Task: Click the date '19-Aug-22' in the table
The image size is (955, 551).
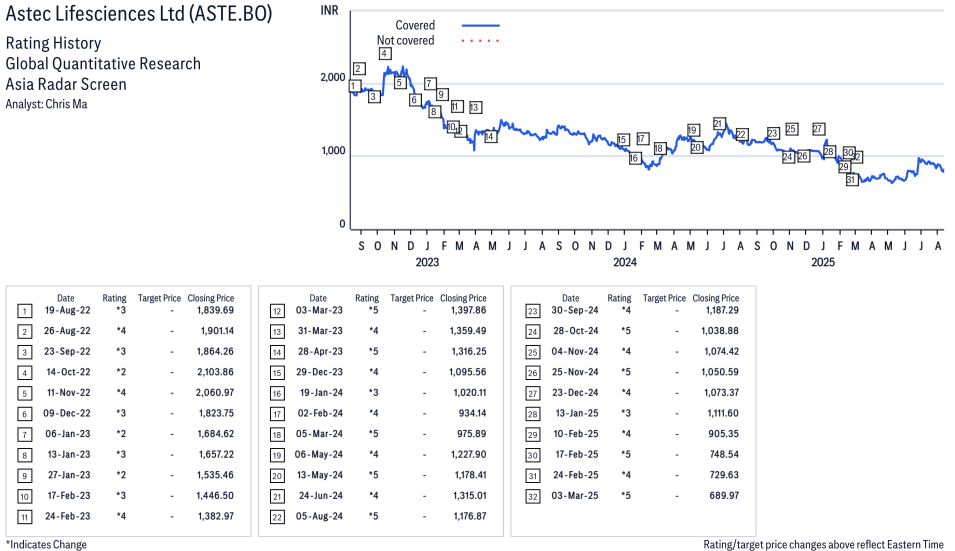Action: point(68,310)
